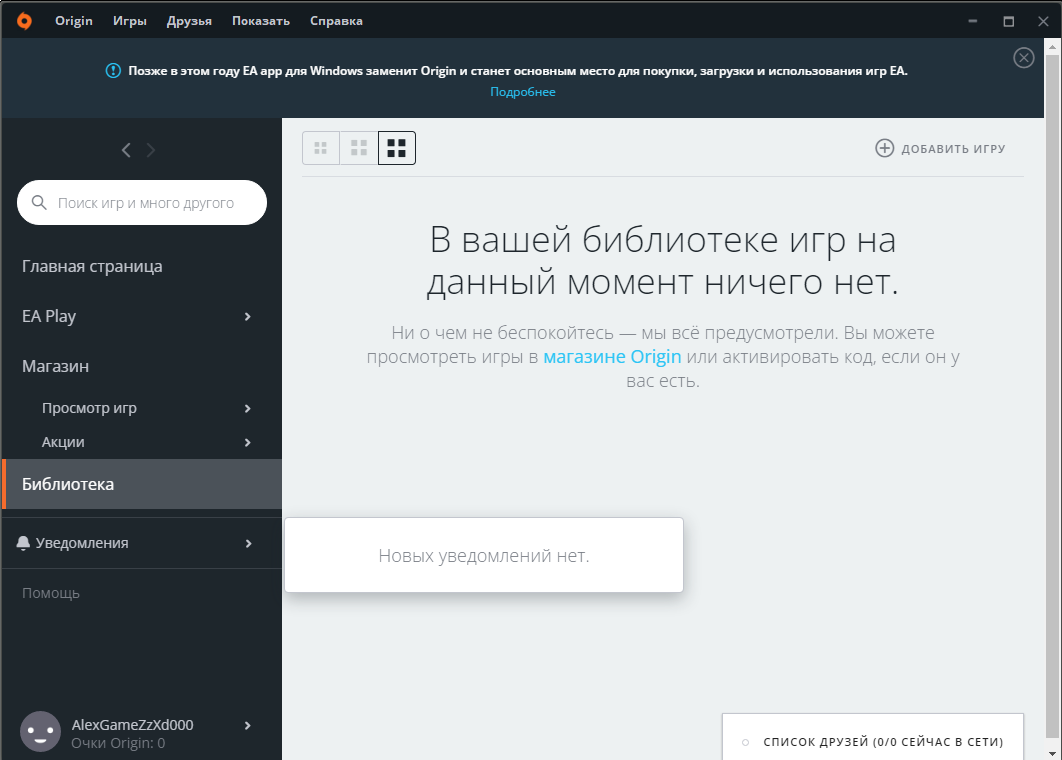This screenshot has width=1062, height=760.
Task: Open the Справка menu
Action: tap(336, 21)
